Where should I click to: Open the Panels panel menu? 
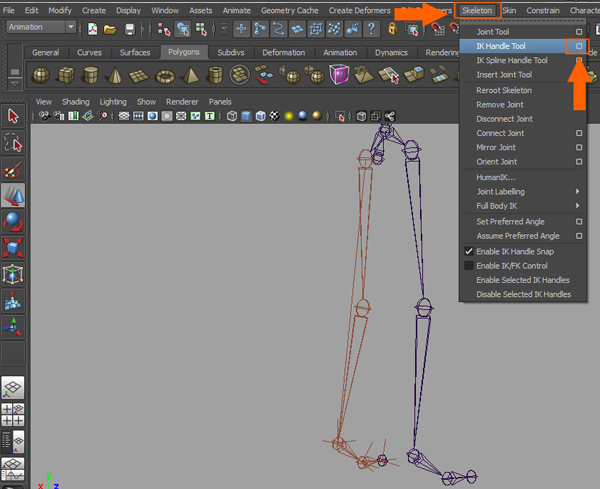[220, 102]
